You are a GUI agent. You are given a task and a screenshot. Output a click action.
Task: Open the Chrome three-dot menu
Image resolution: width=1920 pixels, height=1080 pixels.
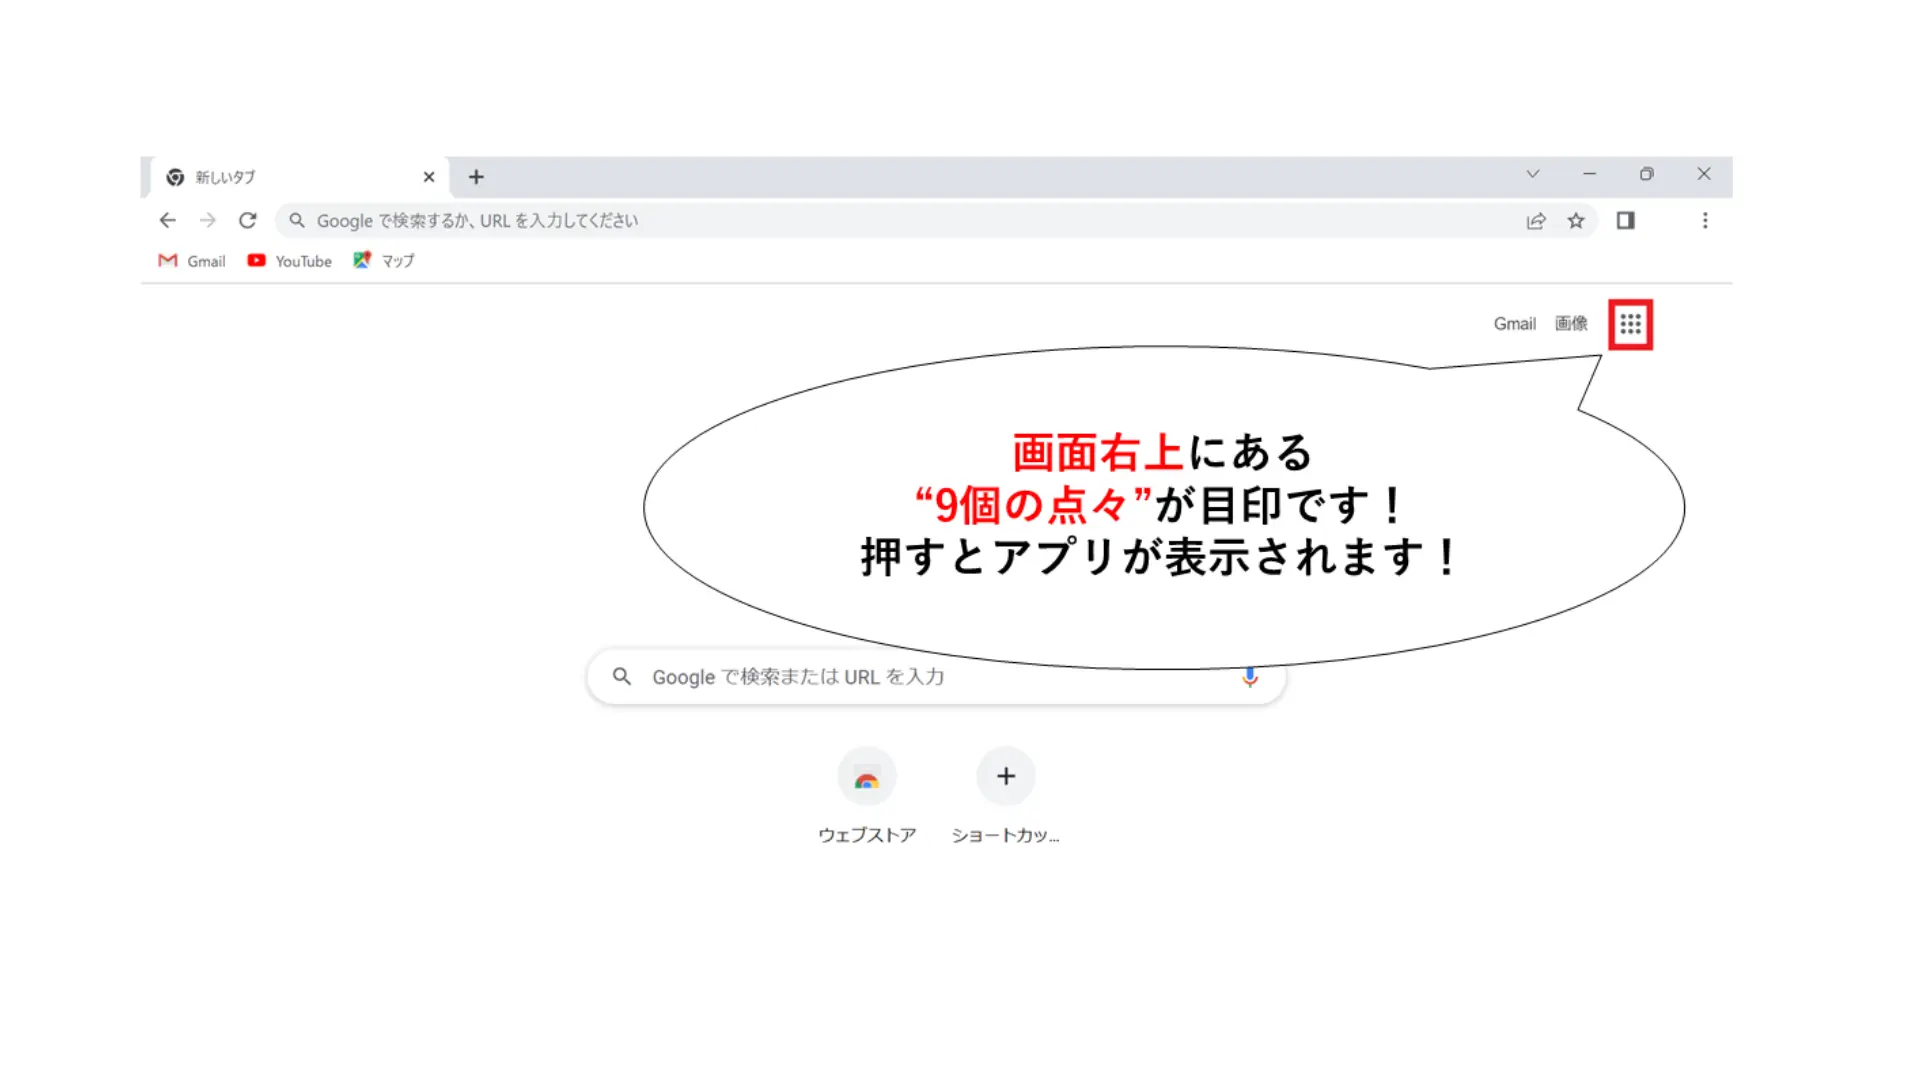coord(1705,221)
